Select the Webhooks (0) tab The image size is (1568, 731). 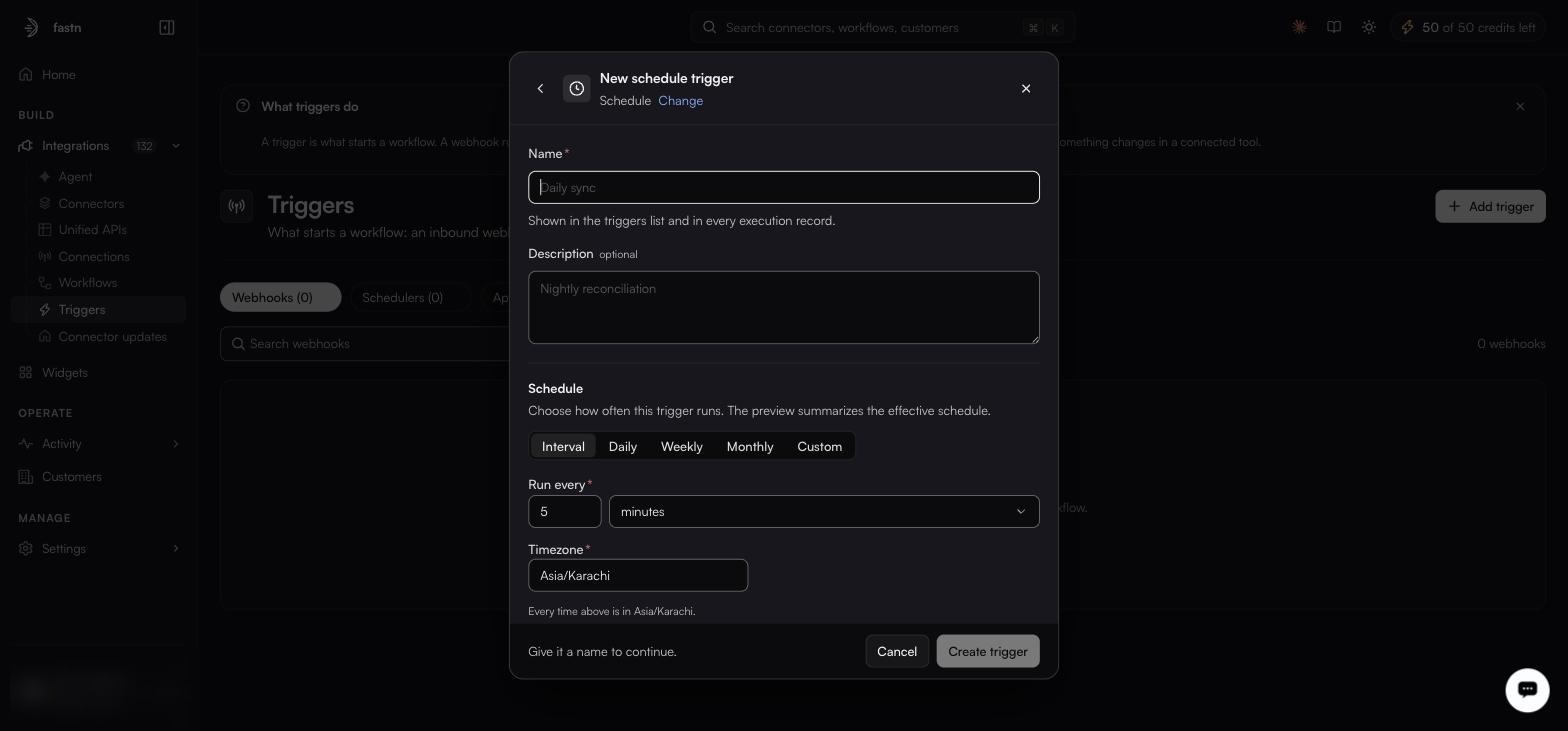(x=280, y=298)
